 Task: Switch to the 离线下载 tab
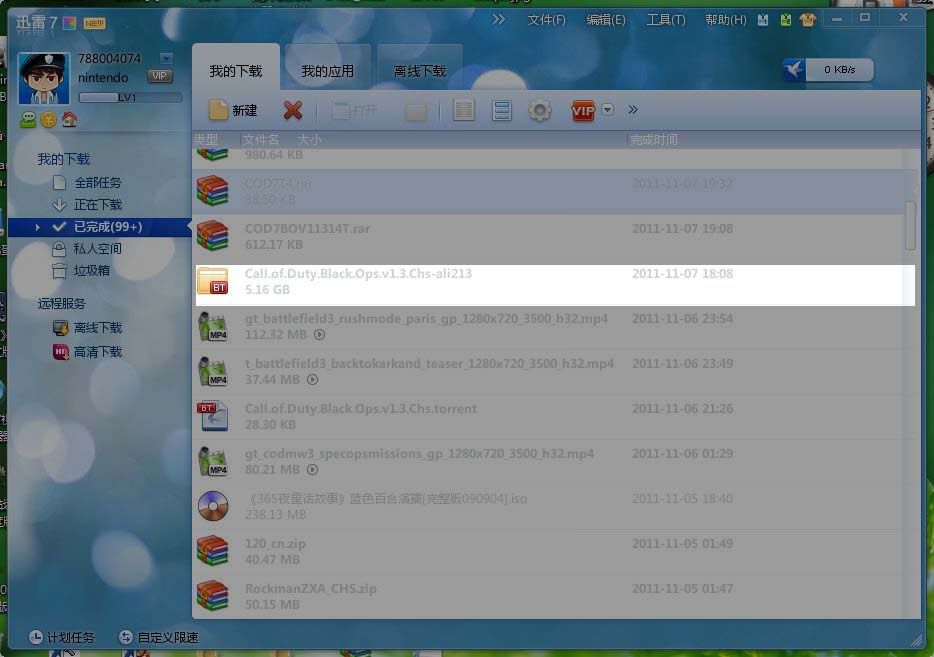[x=420, y=71]
